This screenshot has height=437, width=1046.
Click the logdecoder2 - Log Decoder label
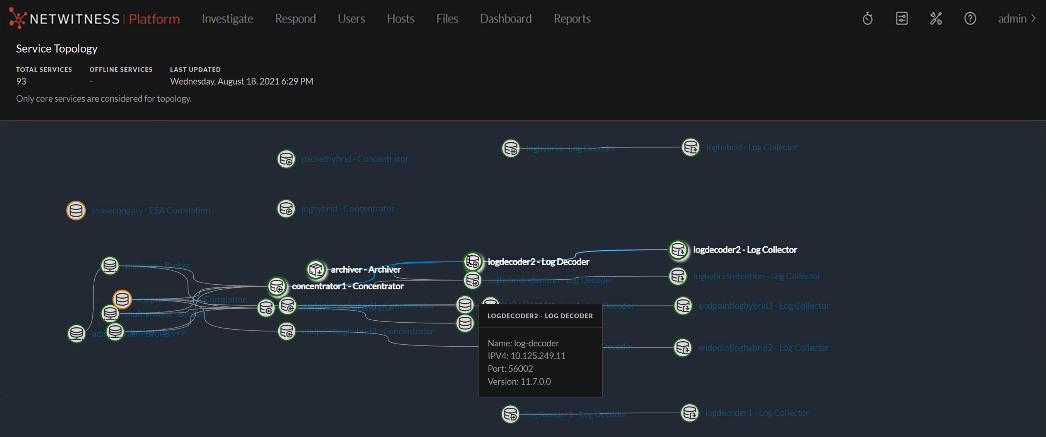pyautogui.click(x=538, y=262)
